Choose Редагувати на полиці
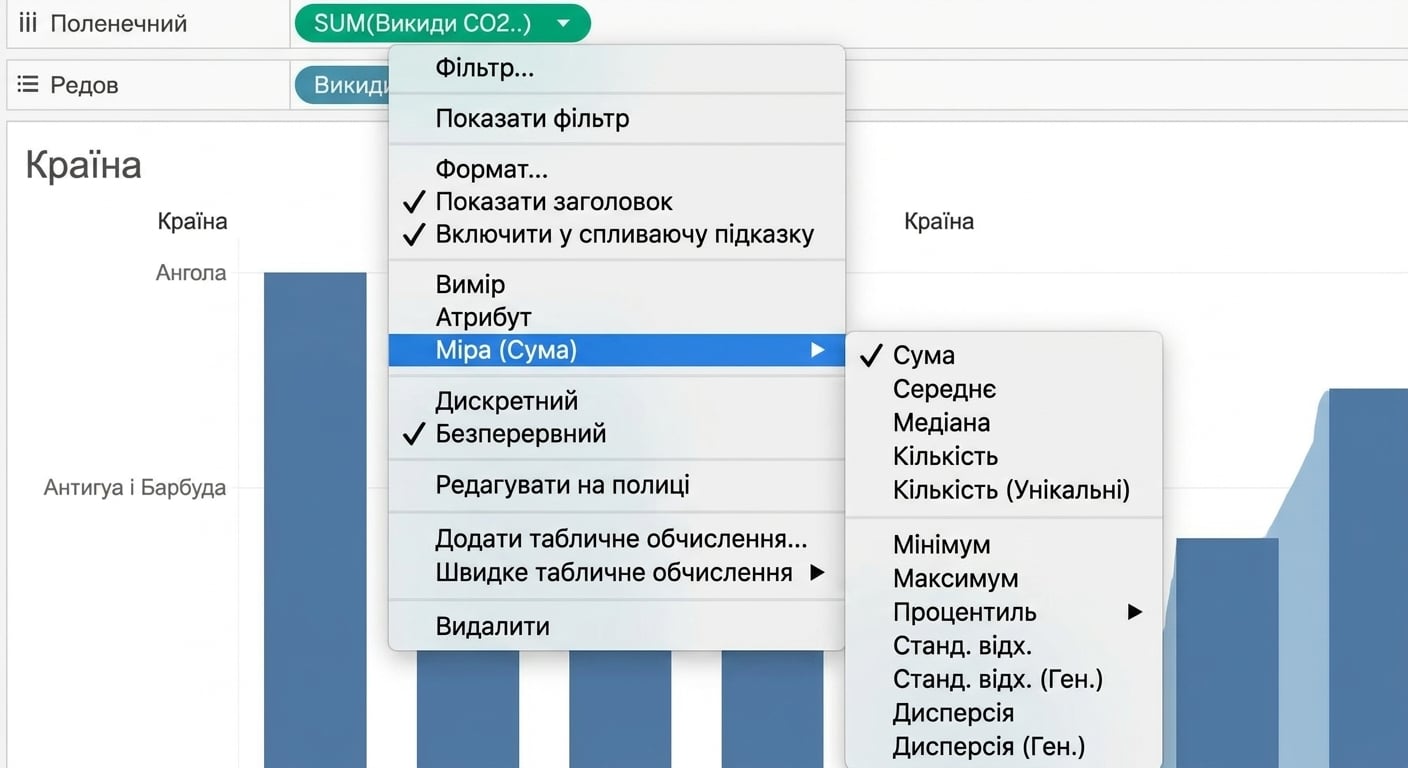 click(x=617, y=486)
